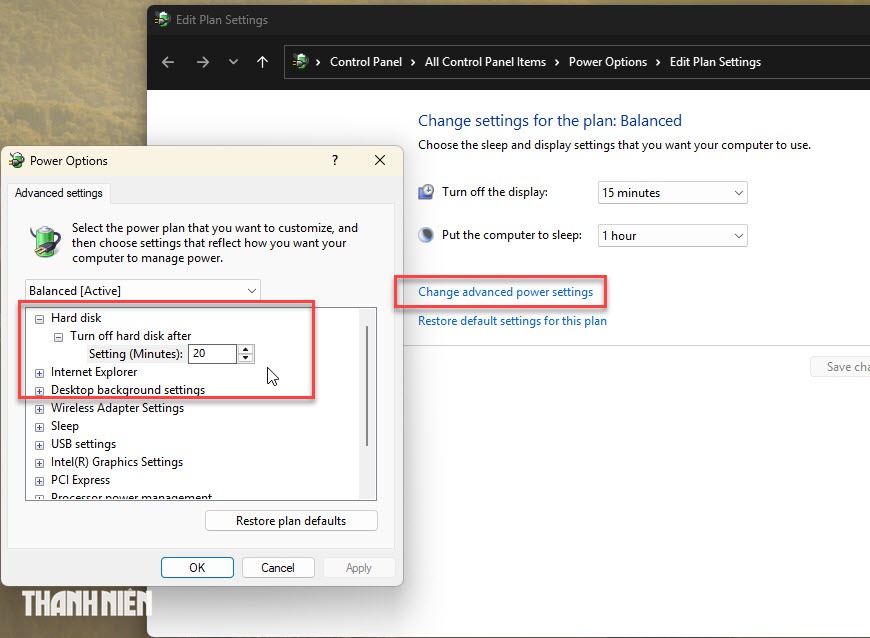Viewport: 870px width, 638px height.
Task: Click Cancel in Power Options
Action: pos(278,568)
